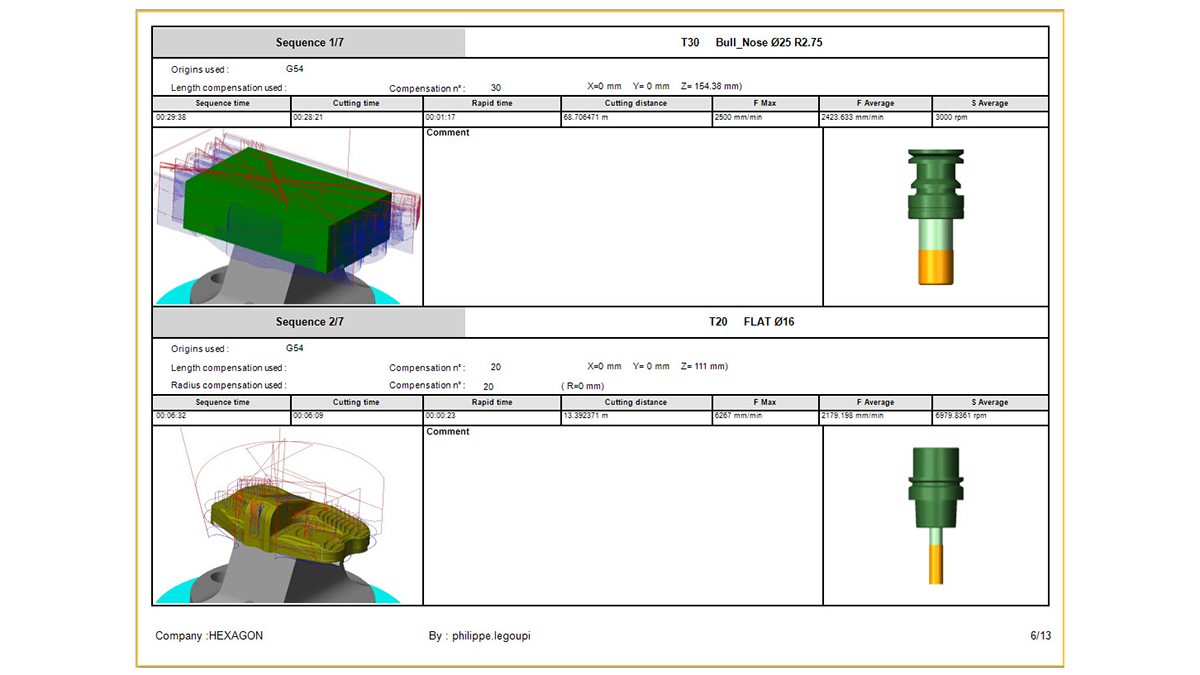The width and height of the screenshot is (1200, 675).
Task: Click the Radius compensation used label
Action: click(x=228, y=385)
